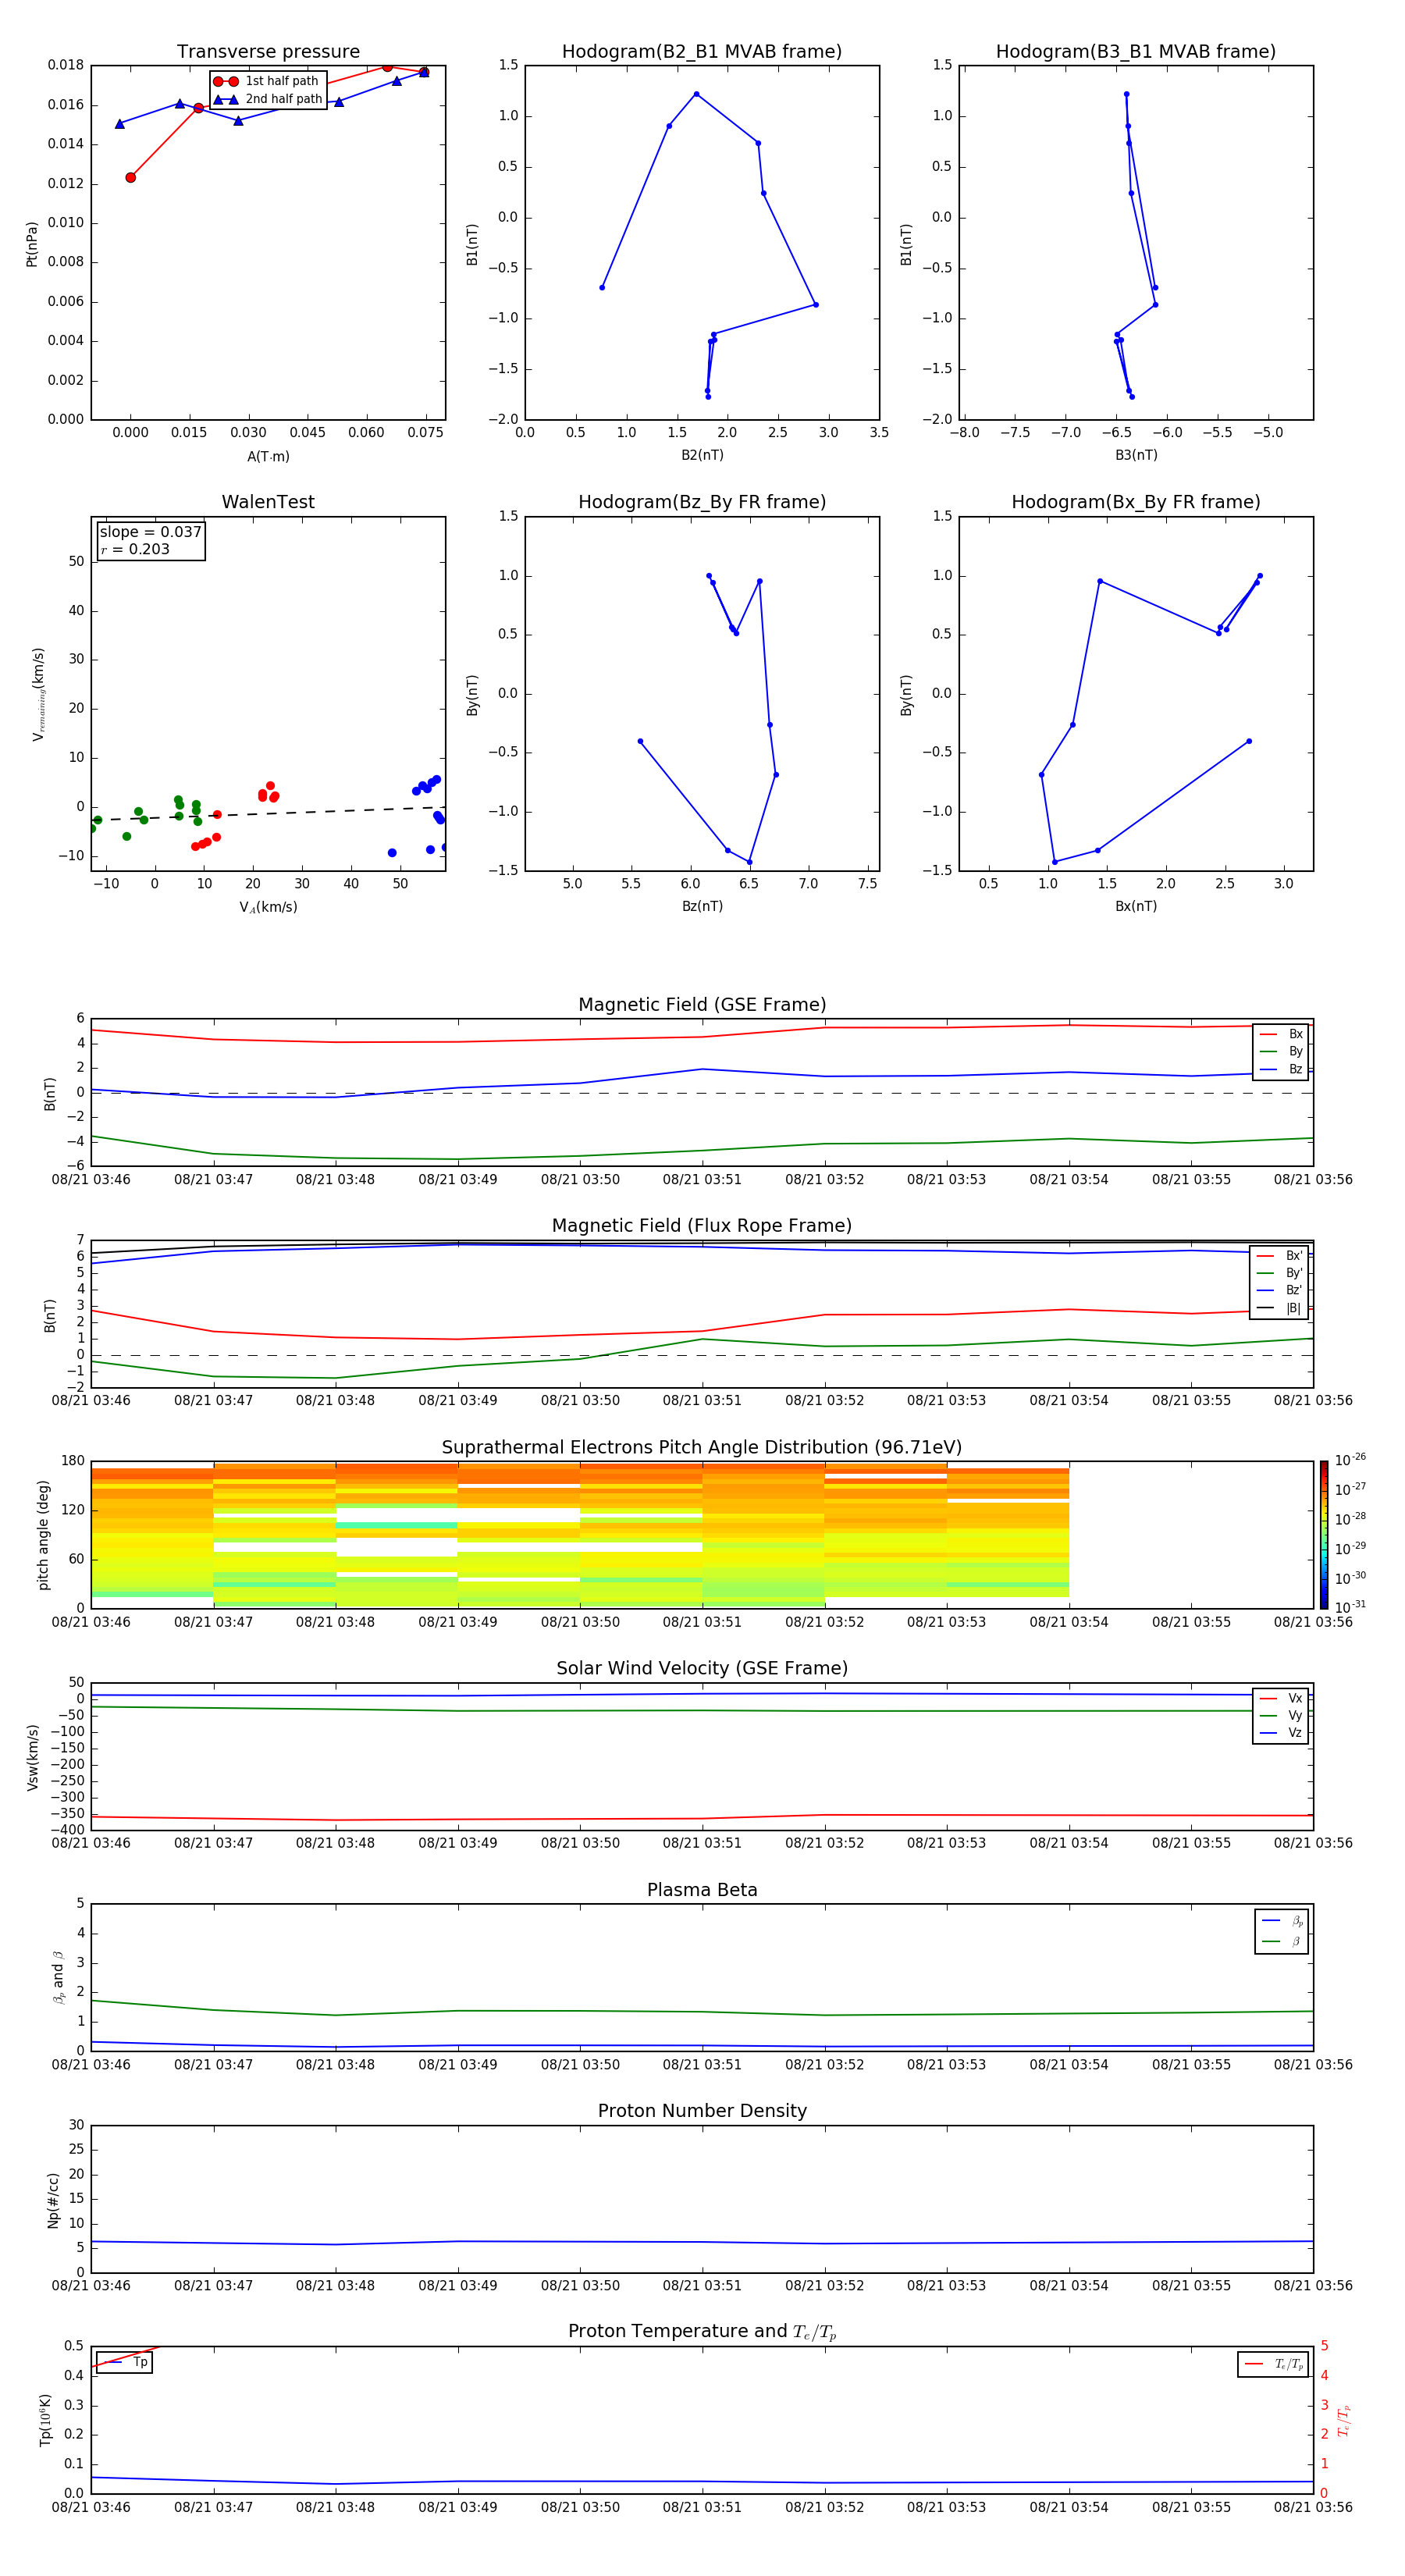This screenshot has height=2576, width=1405.
Task: Click the "Solar Wind Velocity (GSE Frame)" title
Action: click(x=702, y=1669)
